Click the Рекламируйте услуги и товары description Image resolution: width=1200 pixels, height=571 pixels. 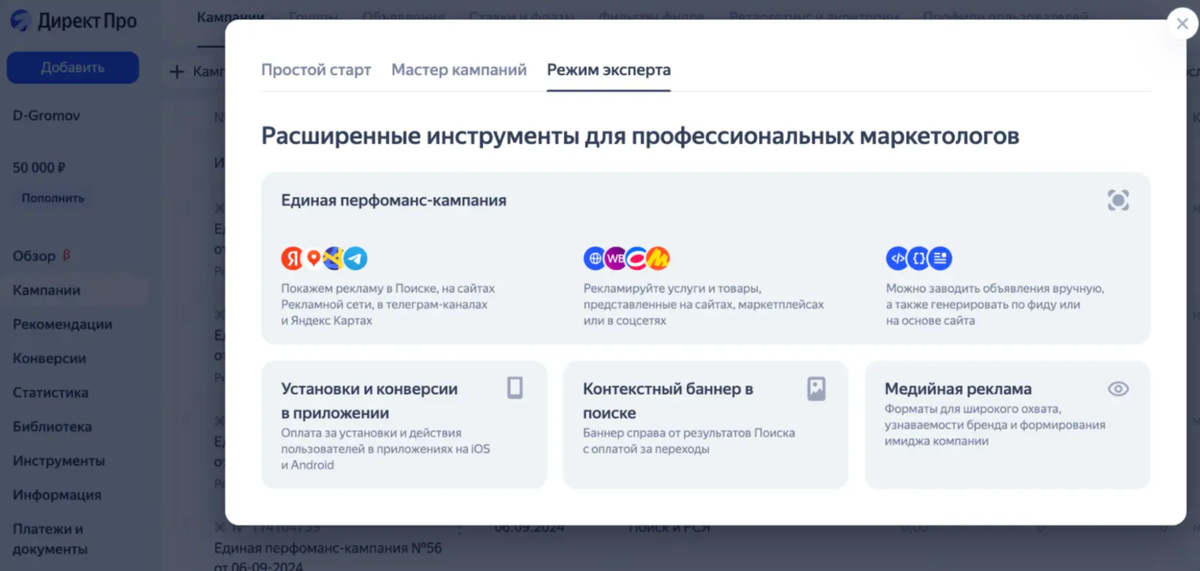pyautogui.click(x=704, y=304)
